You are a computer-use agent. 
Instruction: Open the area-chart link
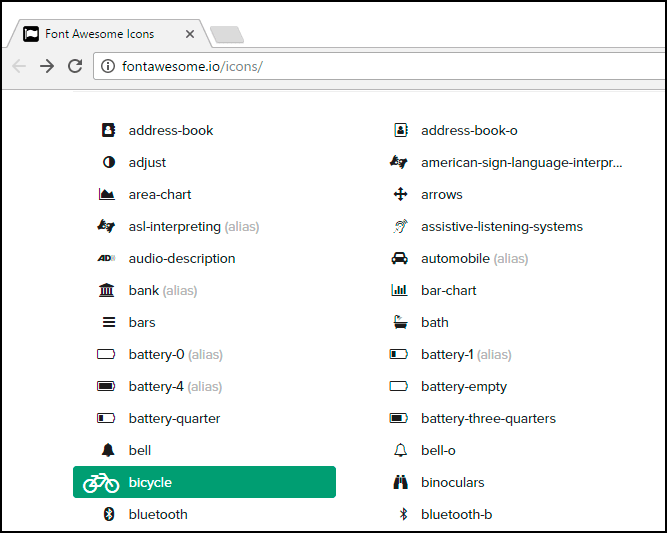pos(160,194)
